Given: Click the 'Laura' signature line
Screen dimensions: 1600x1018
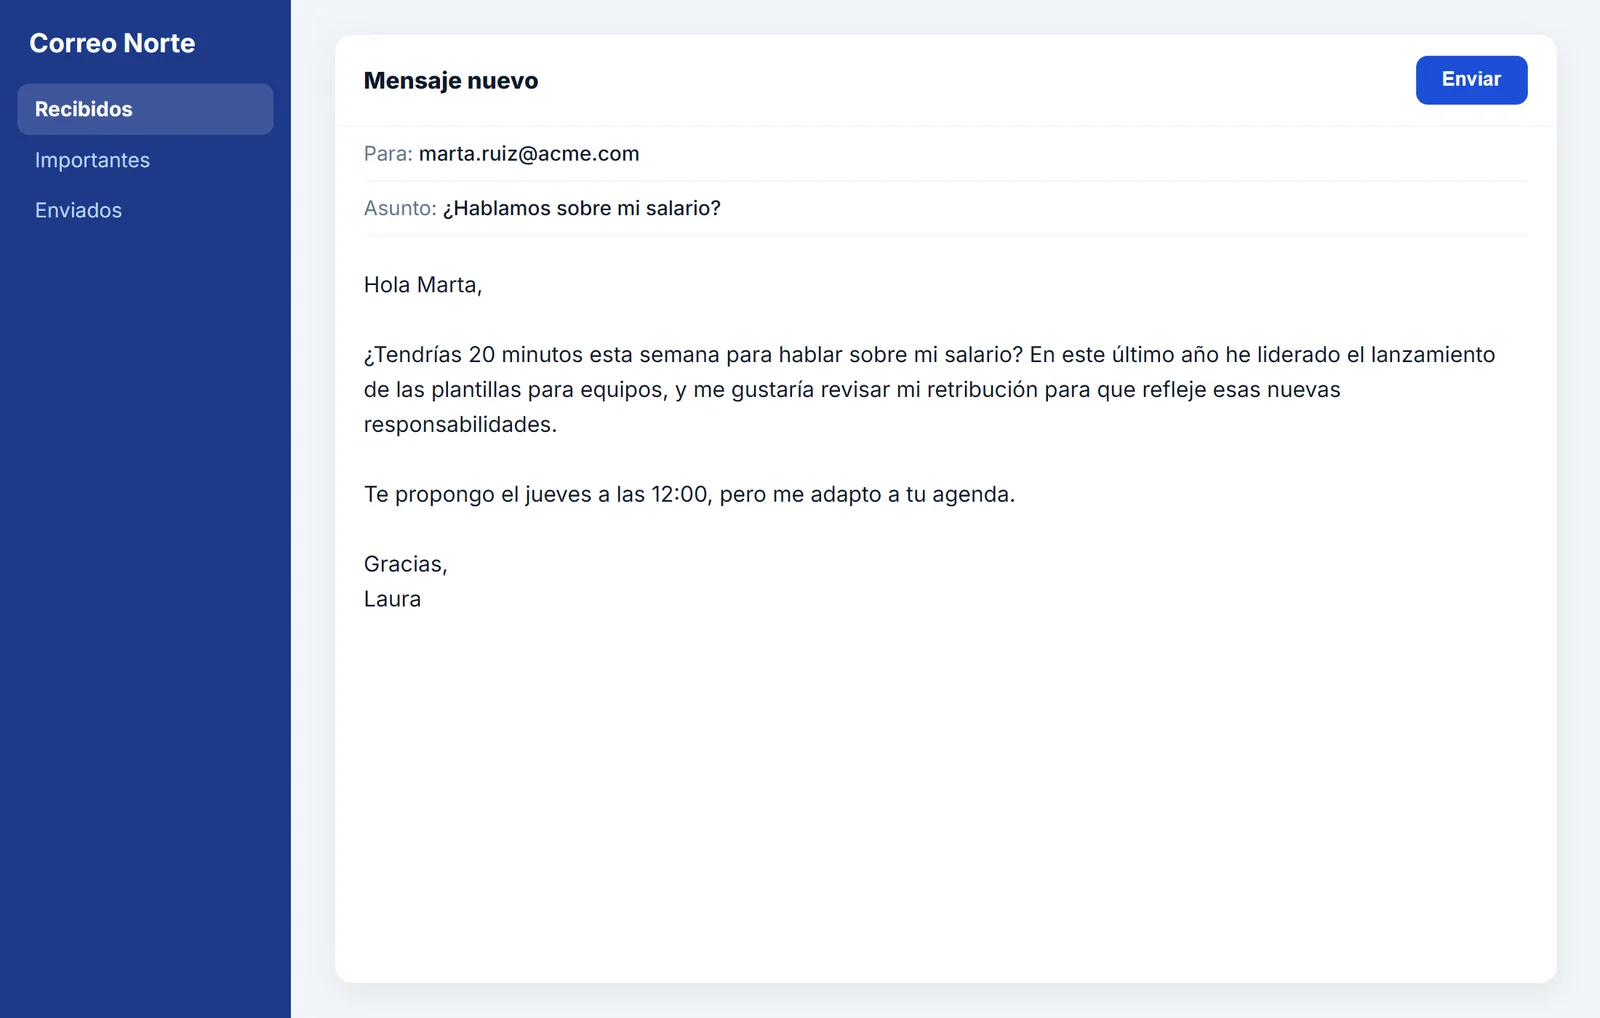Looking at the screenshot, I should tap(392, 599).
